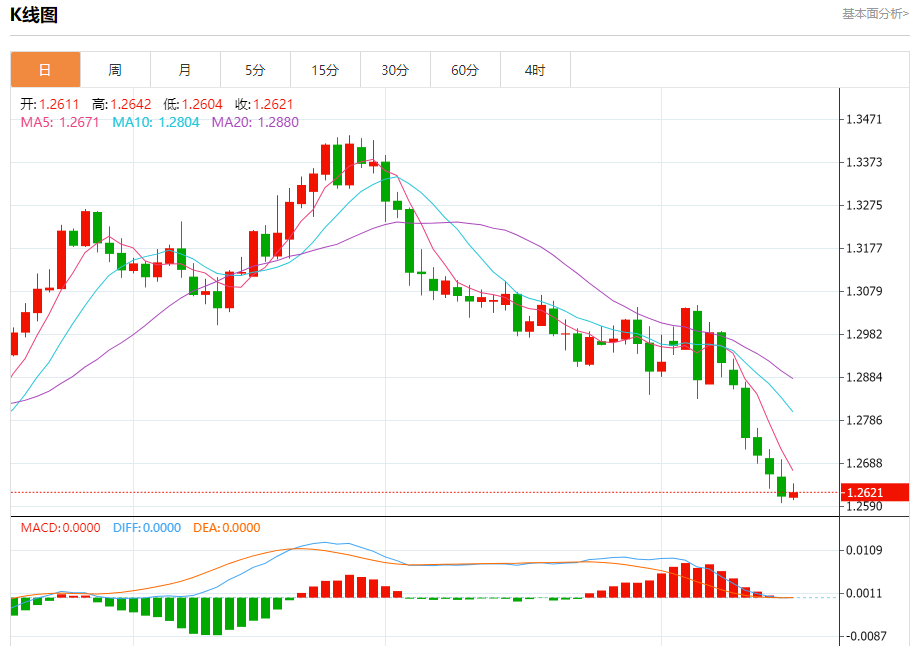
Task: Open the 30分 interval tab
Action: [396, 70]
